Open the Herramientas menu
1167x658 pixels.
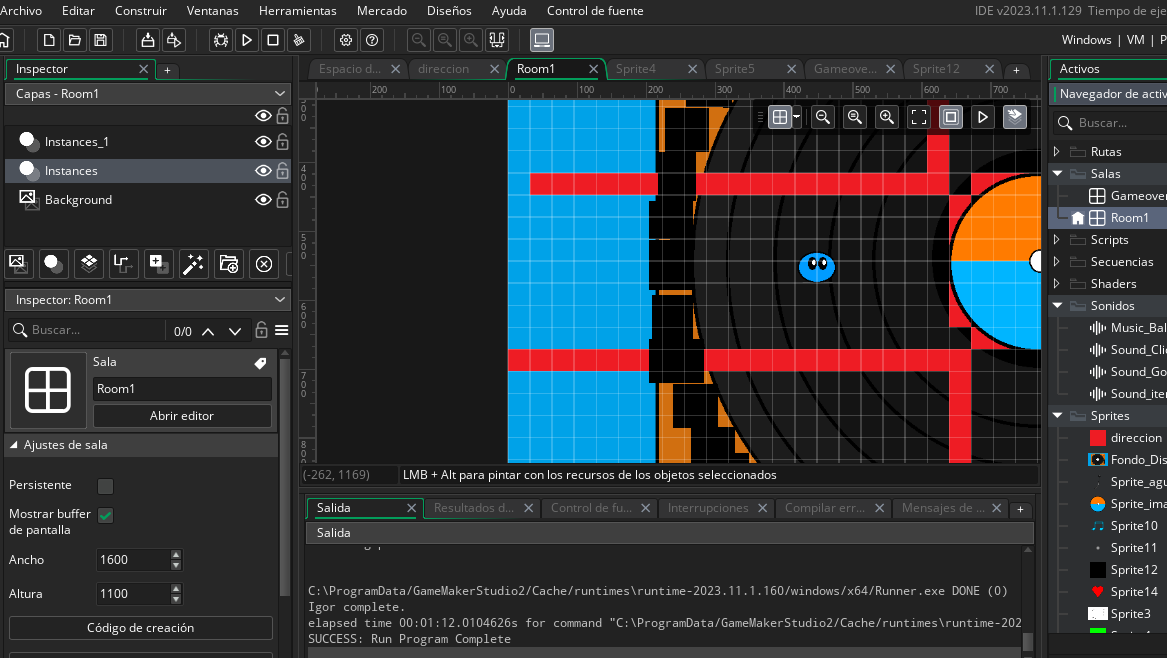(x=297, y=11)
